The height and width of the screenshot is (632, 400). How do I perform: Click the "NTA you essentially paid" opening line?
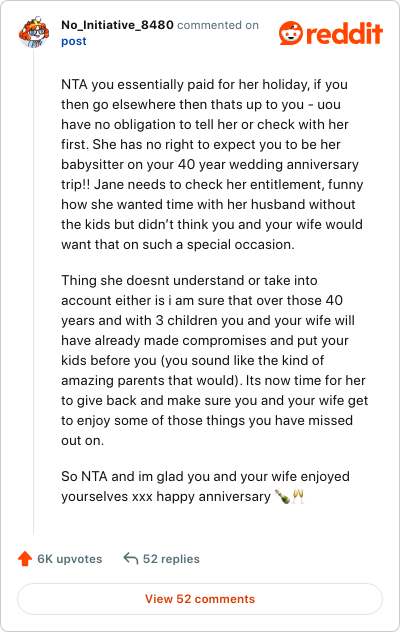point(204,85)
